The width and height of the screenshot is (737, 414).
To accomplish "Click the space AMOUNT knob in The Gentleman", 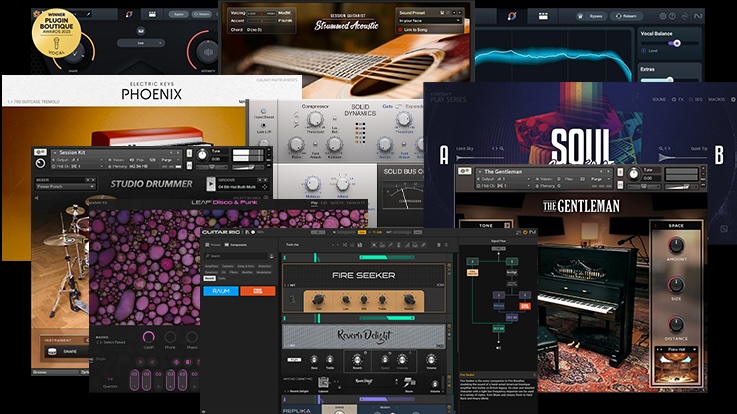I will click(676, 245).
